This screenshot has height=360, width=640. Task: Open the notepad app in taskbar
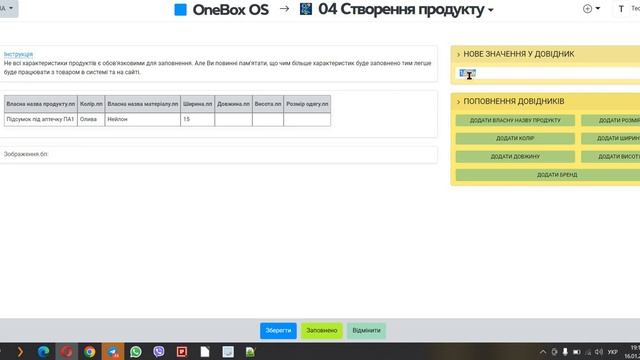pos(228,351)
